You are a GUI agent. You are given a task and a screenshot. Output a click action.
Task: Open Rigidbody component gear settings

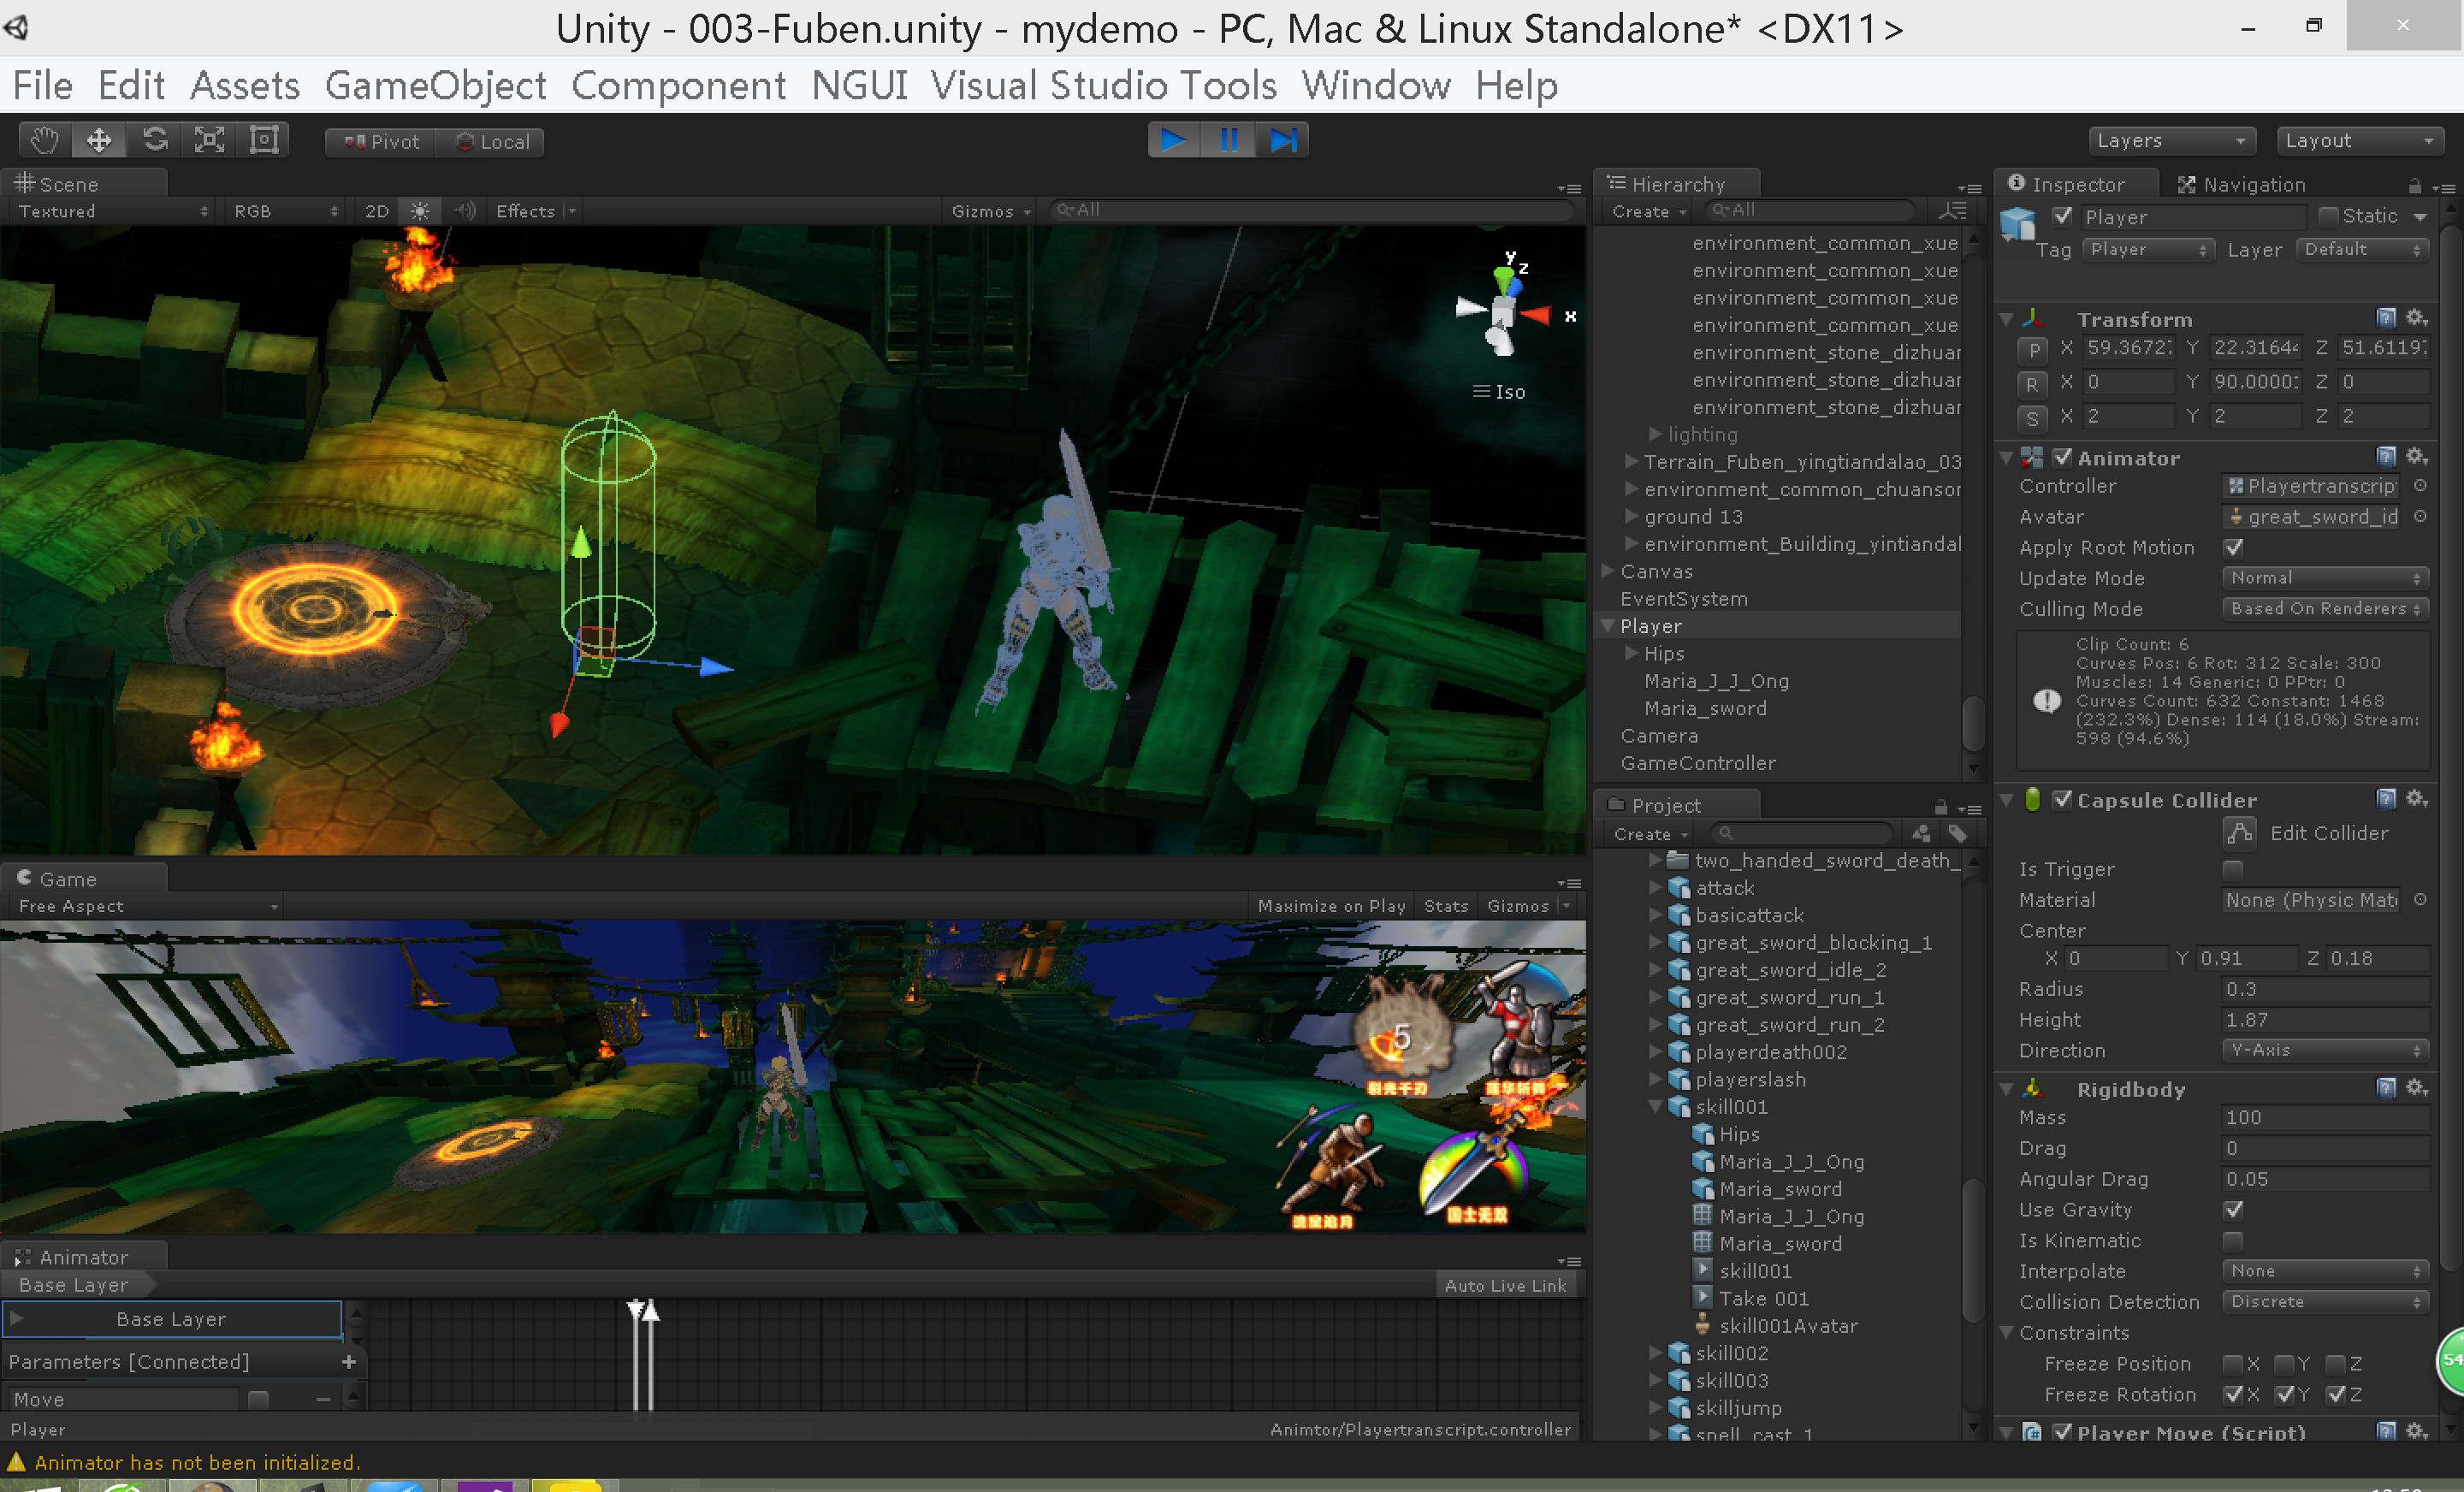tap(2417, 1088)
